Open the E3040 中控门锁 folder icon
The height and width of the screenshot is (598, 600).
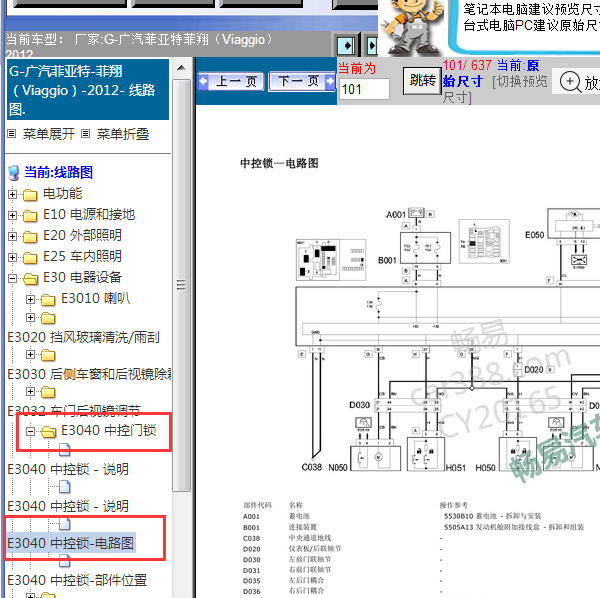pyautogui.click(x=49, y=432)
